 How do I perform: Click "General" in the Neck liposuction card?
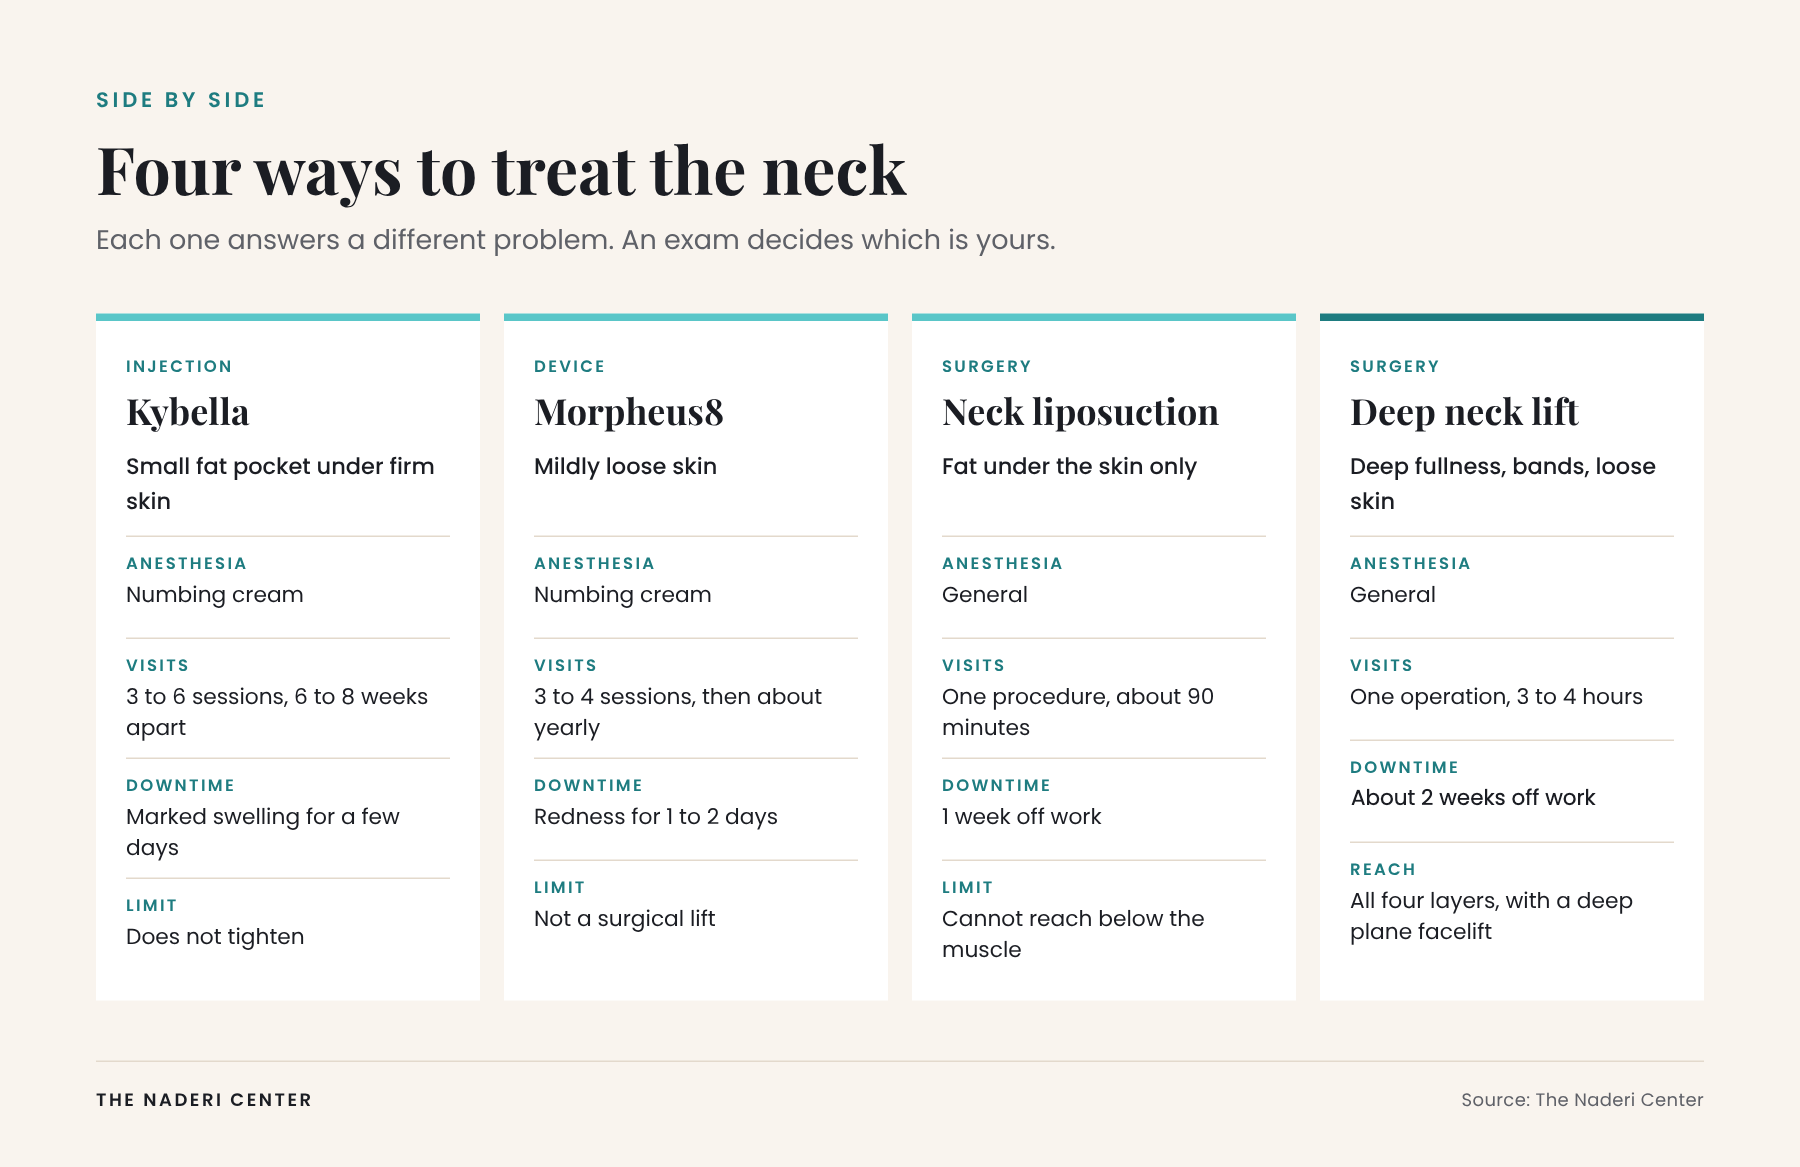[x=985, y=595]
